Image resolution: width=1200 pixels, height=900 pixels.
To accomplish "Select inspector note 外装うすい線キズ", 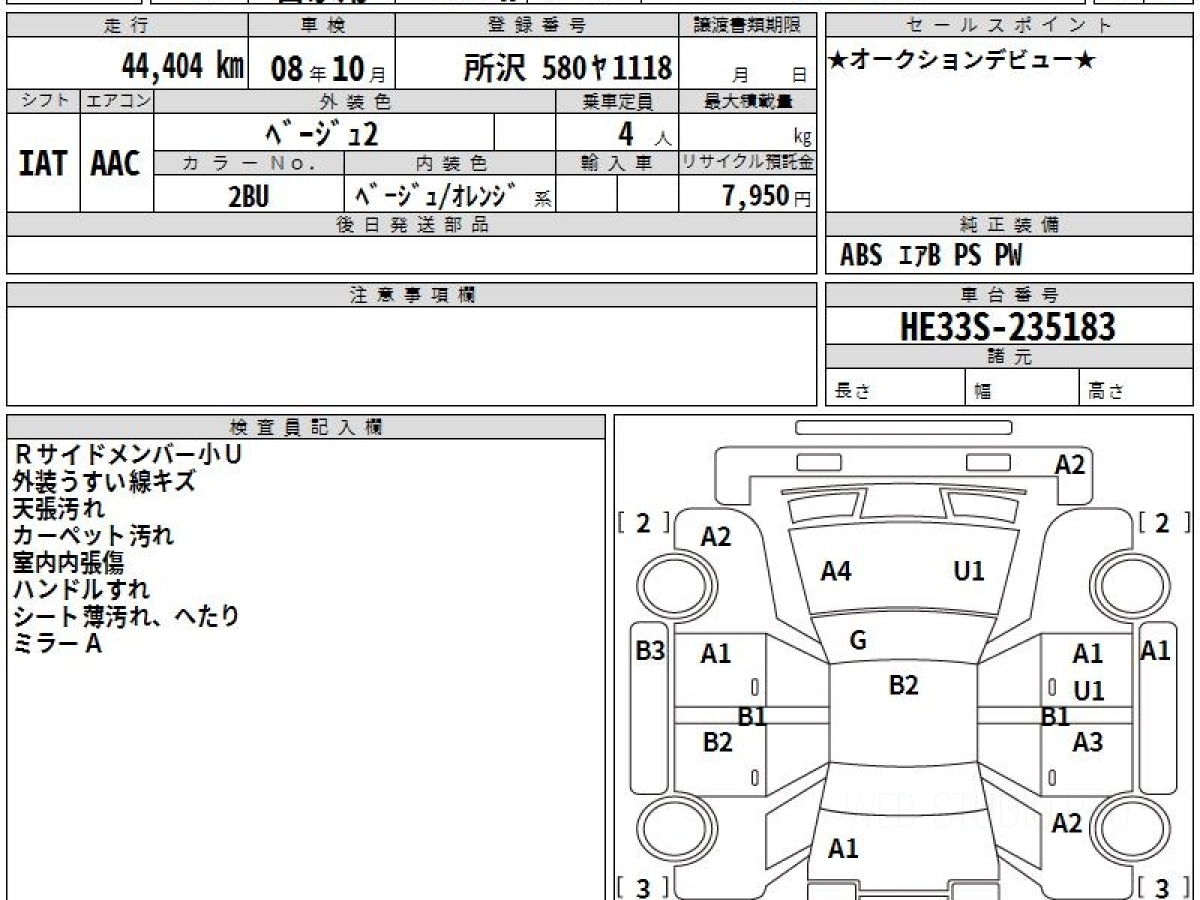I will tap(104, 481).
